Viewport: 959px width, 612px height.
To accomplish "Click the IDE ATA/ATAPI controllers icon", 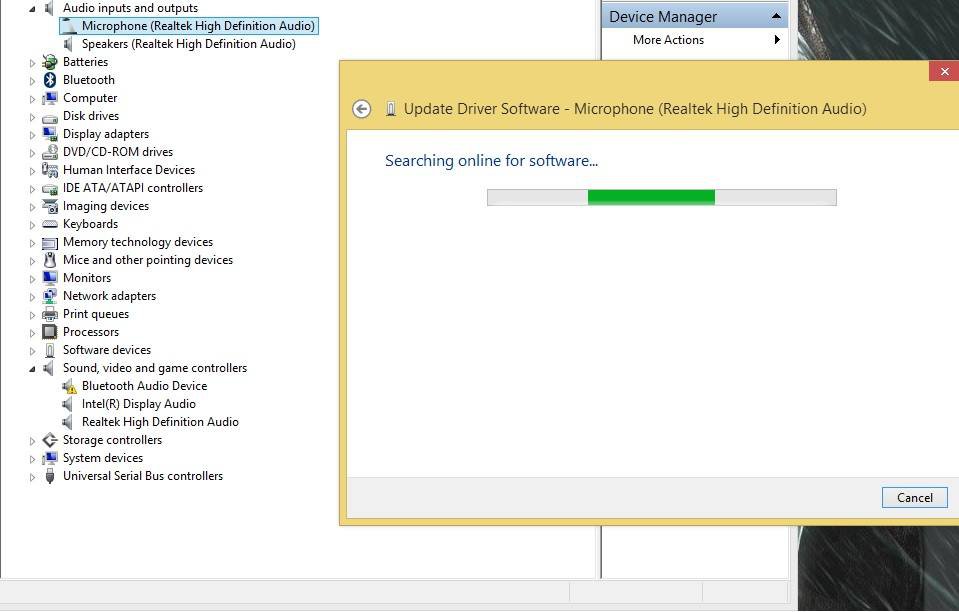I will (50, 188).
